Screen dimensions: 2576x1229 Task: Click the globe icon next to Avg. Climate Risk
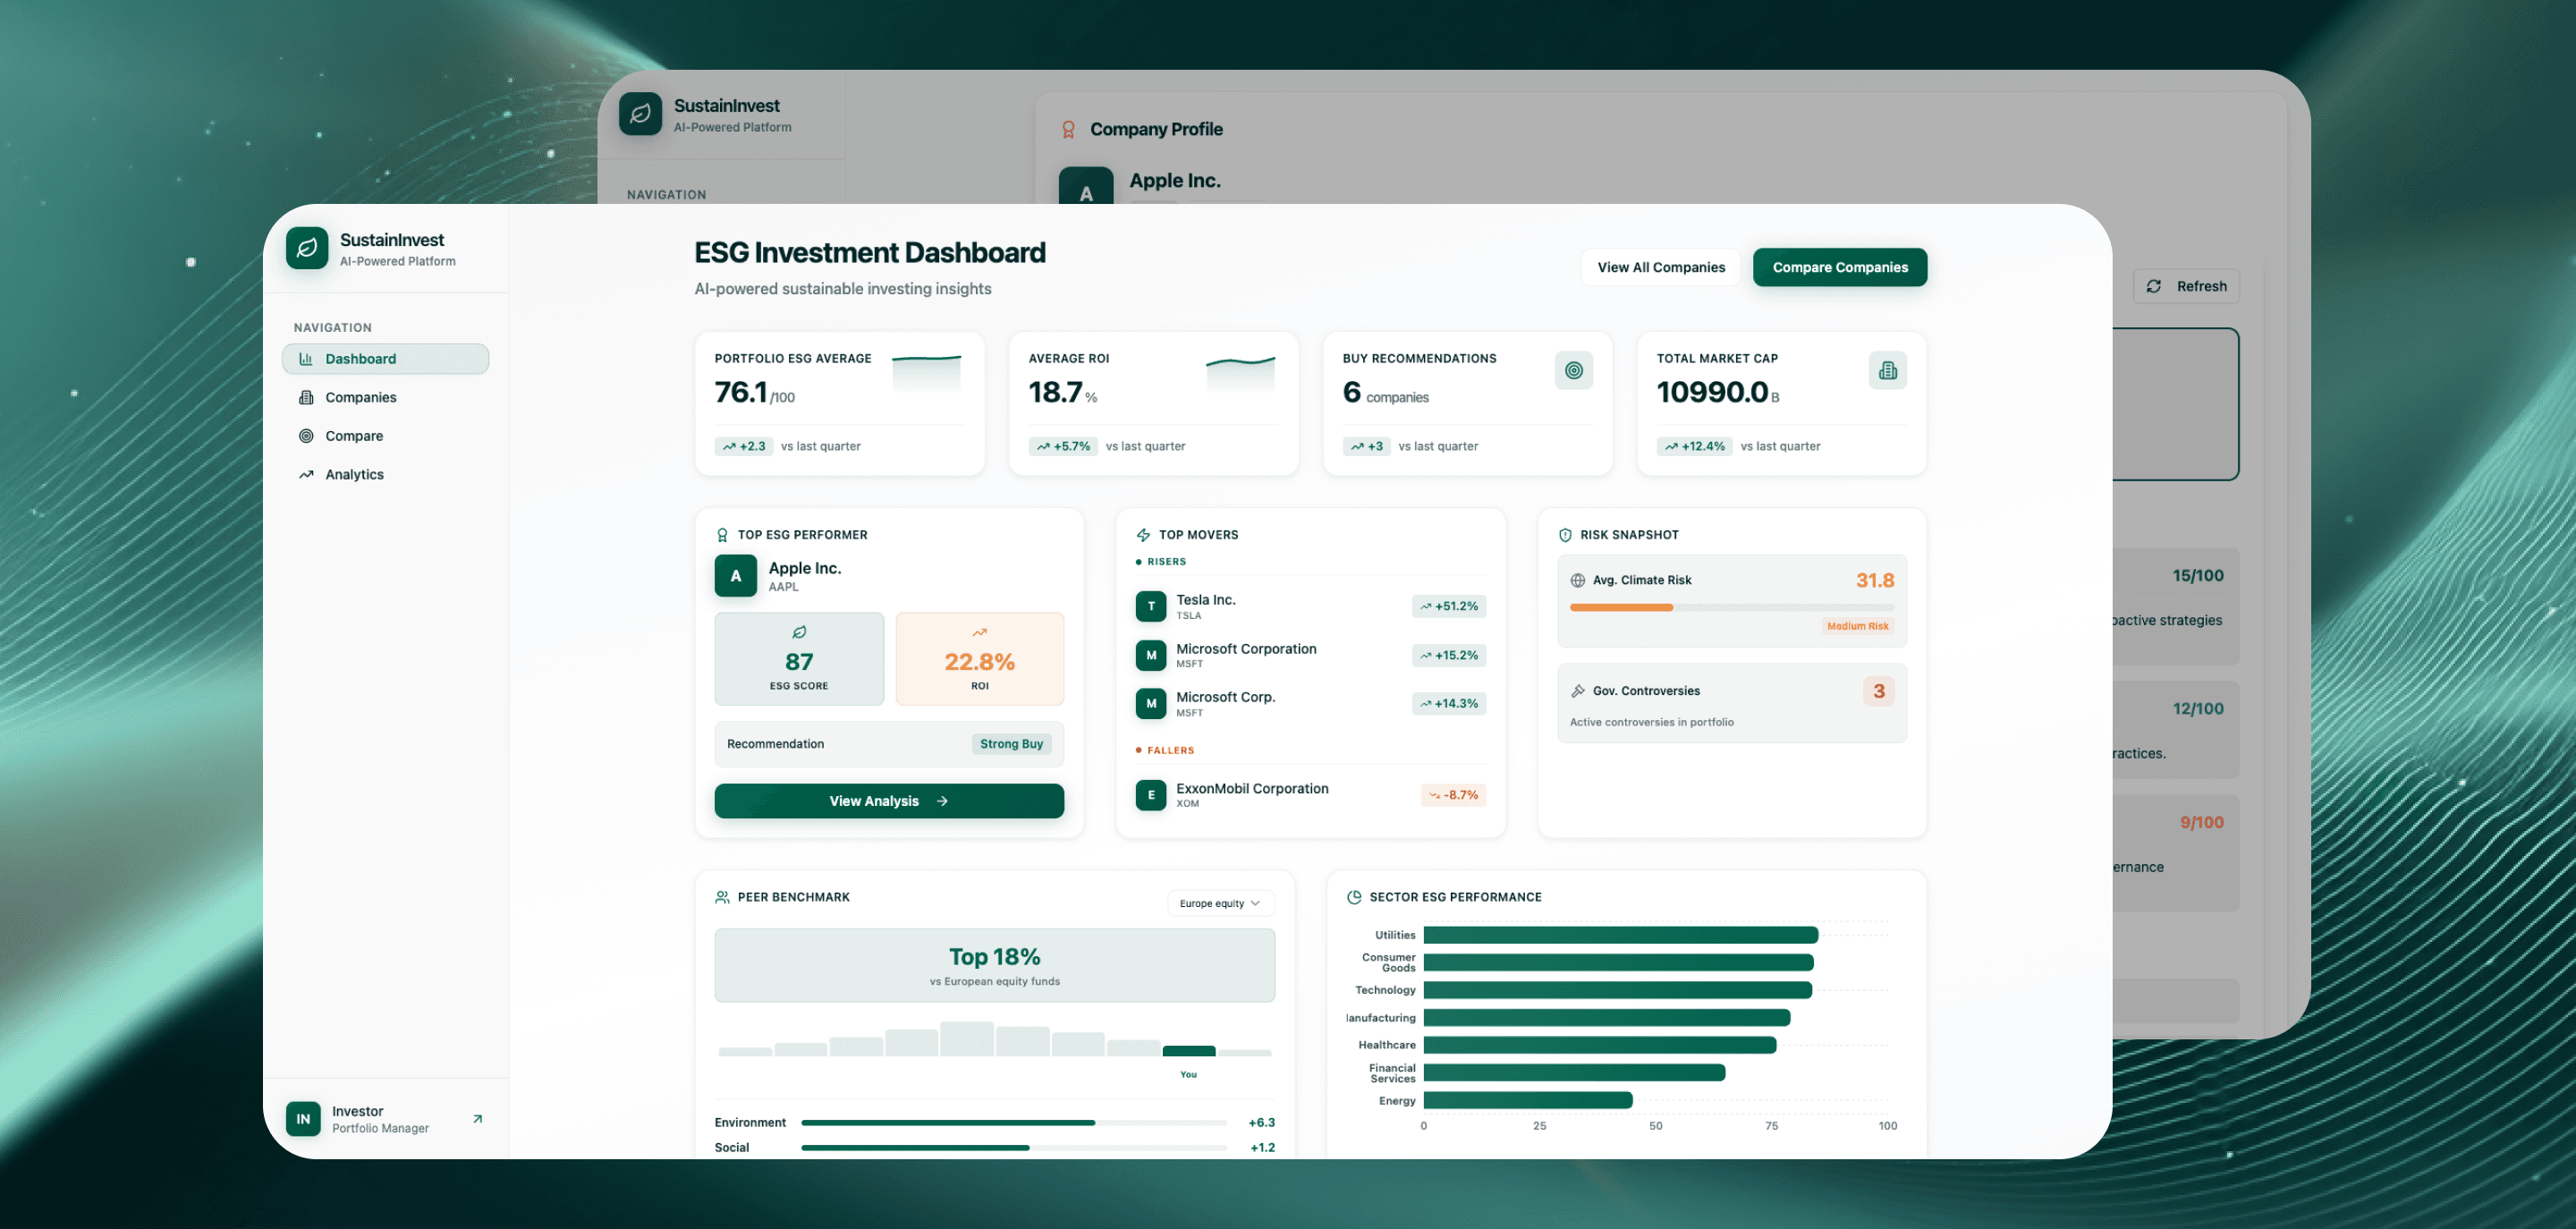point(1578,580)
